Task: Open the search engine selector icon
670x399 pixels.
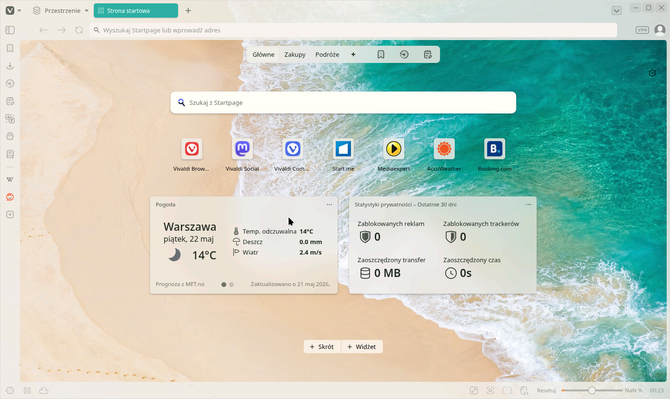Action: (181, 103)
